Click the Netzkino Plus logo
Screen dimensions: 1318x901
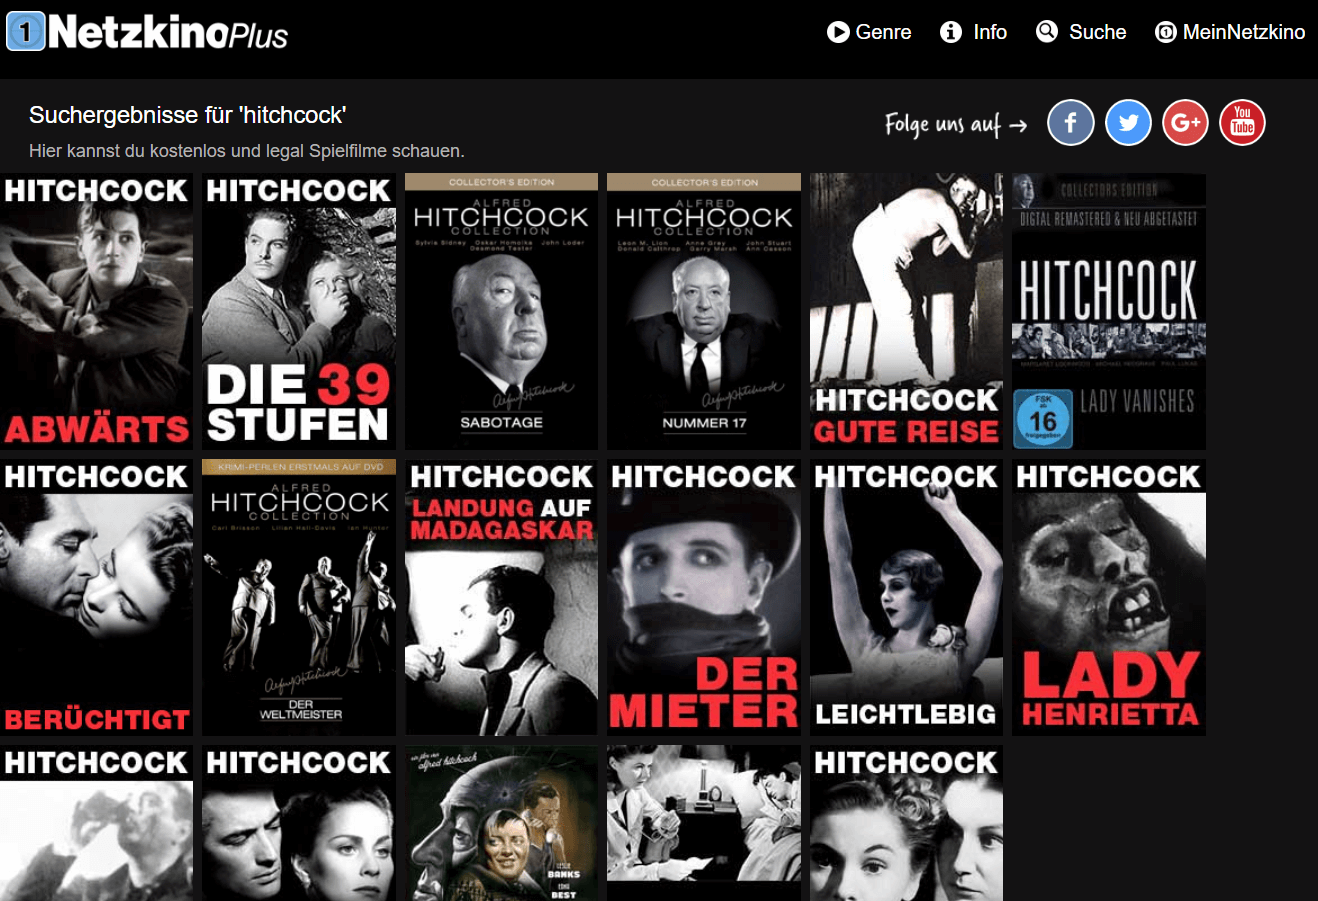click(147, 32)
